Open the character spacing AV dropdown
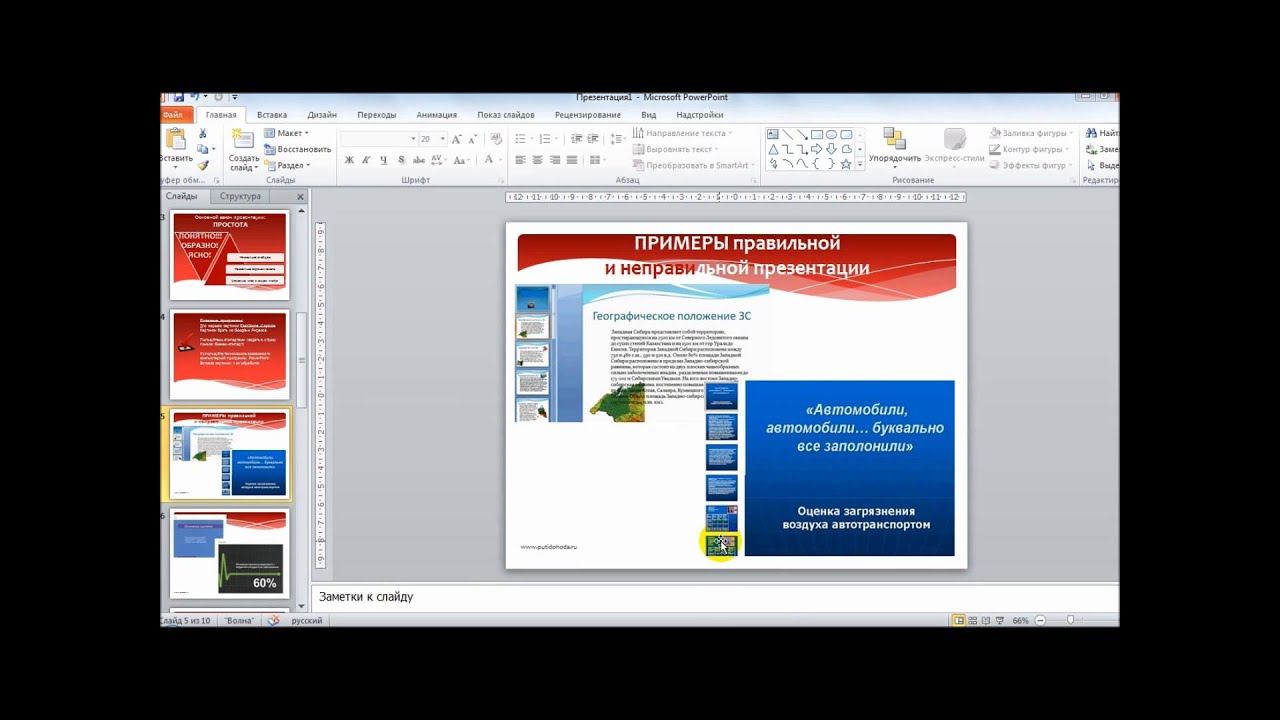The image size is (1280, 720). [x=439, y=160]
